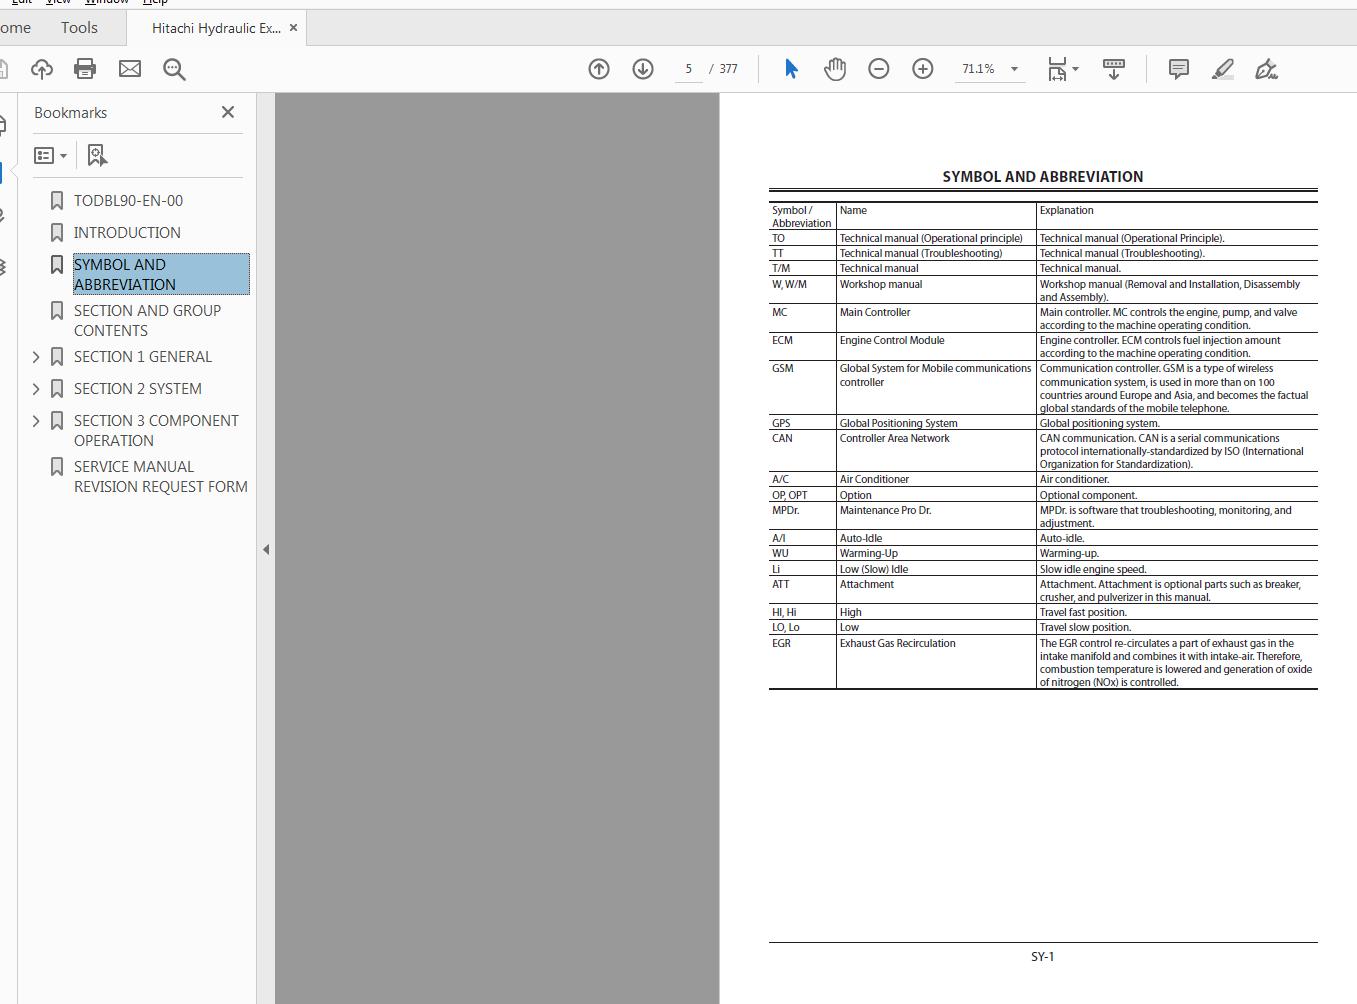Open the Find text search tool

tap(174, 69)
